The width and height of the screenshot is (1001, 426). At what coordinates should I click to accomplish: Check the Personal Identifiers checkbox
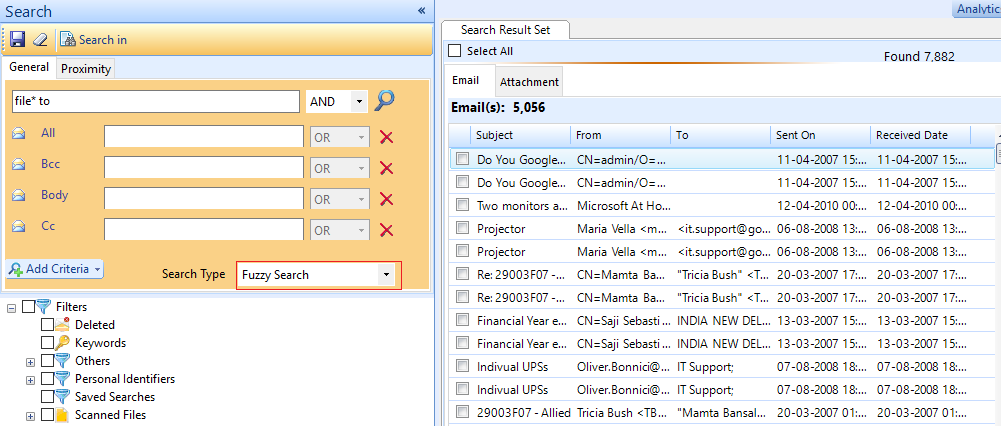(x=47, y=379)
